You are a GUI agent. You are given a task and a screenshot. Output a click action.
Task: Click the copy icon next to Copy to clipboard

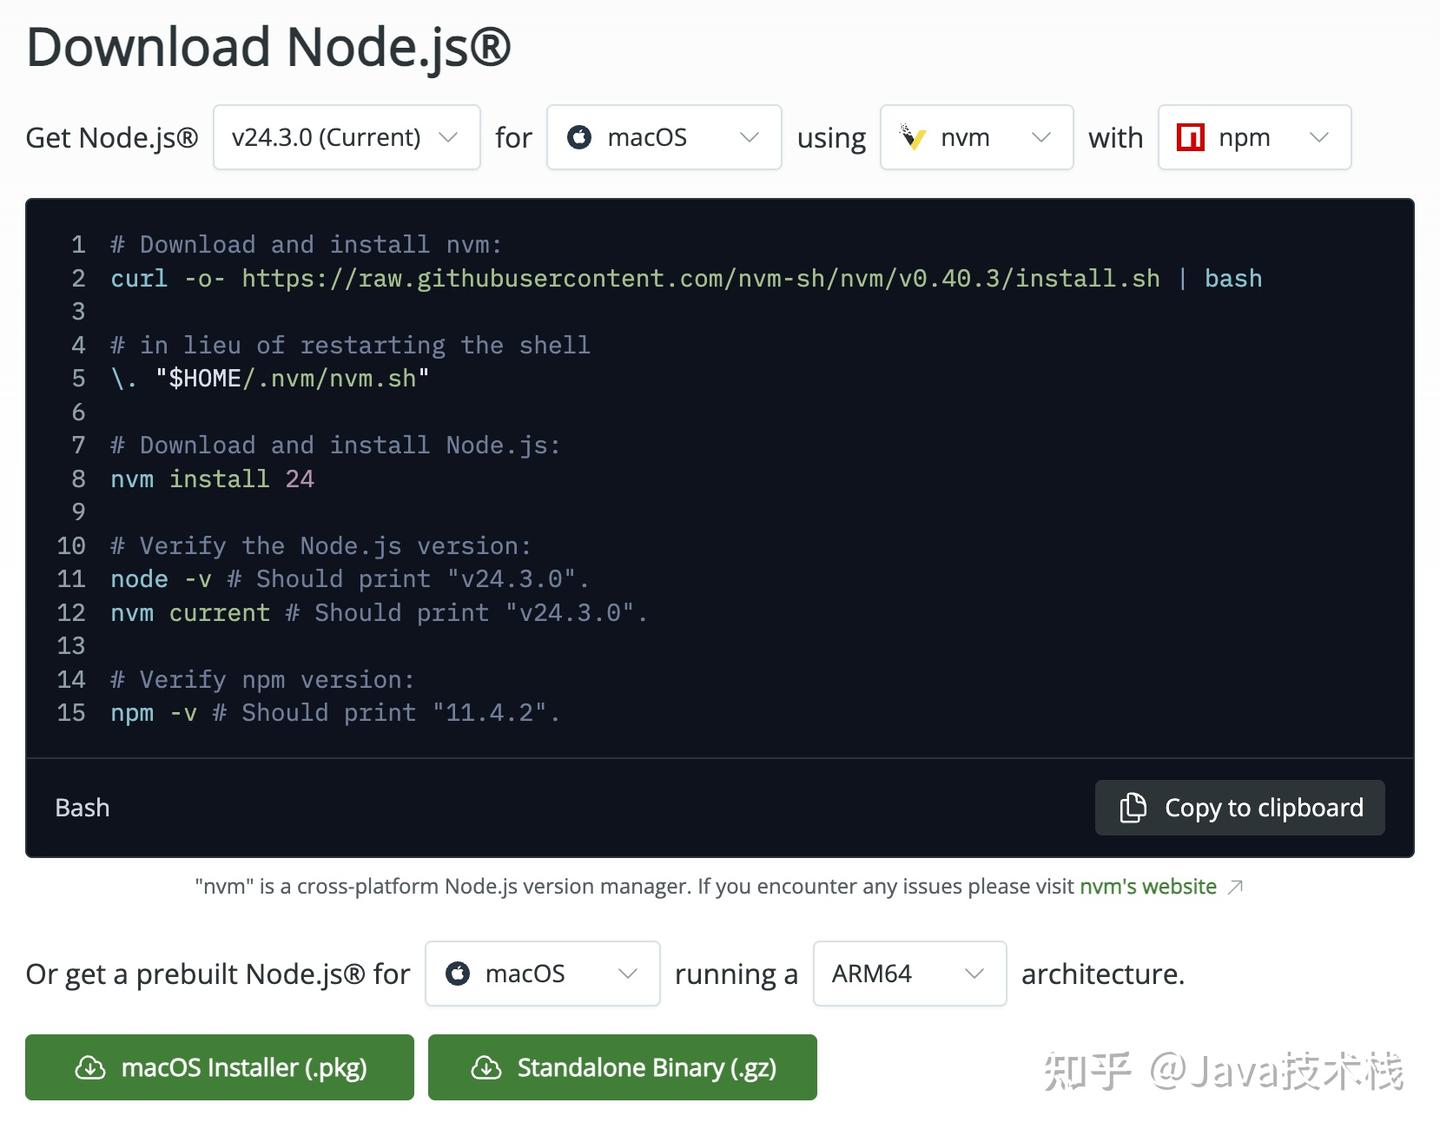pos(1132,807)
